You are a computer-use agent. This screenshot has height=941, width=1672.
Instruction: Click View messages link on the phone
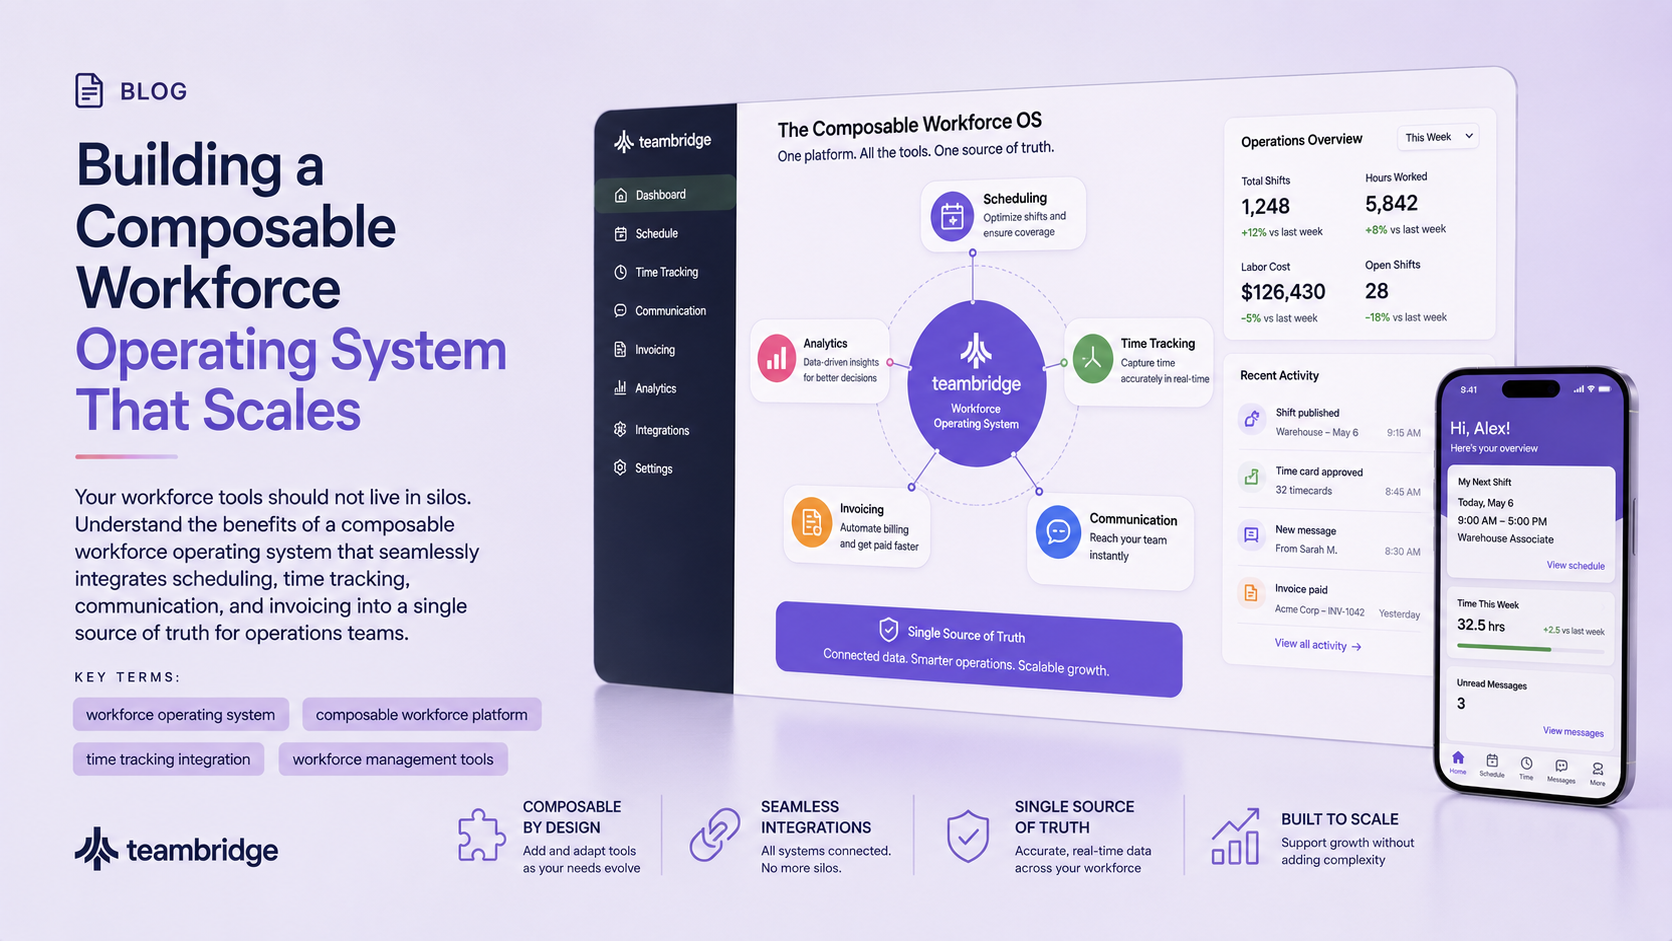pyautogui.click(x=1573, y=731)
